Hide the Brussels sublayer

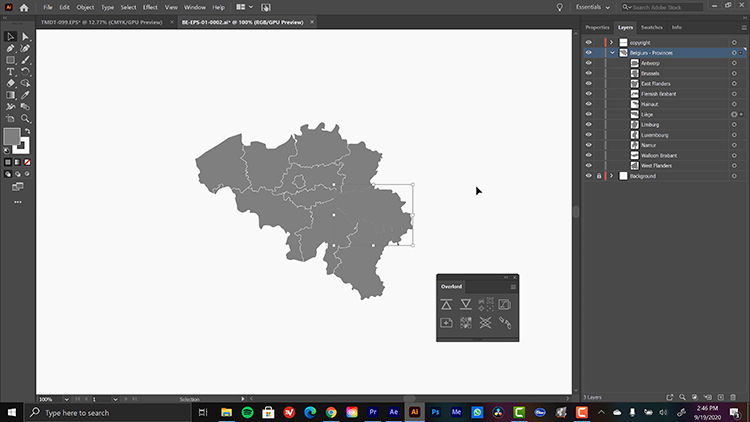click(x=589, y=73)
